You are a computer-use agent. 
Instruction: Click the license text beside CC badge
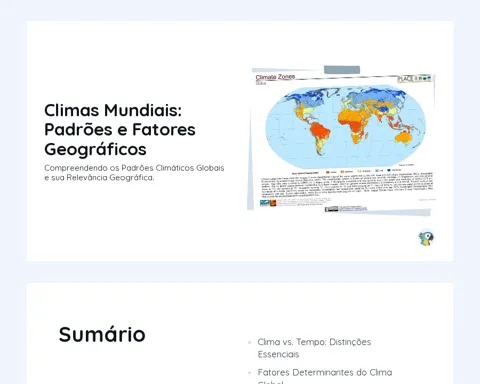[x=353, y=209]
